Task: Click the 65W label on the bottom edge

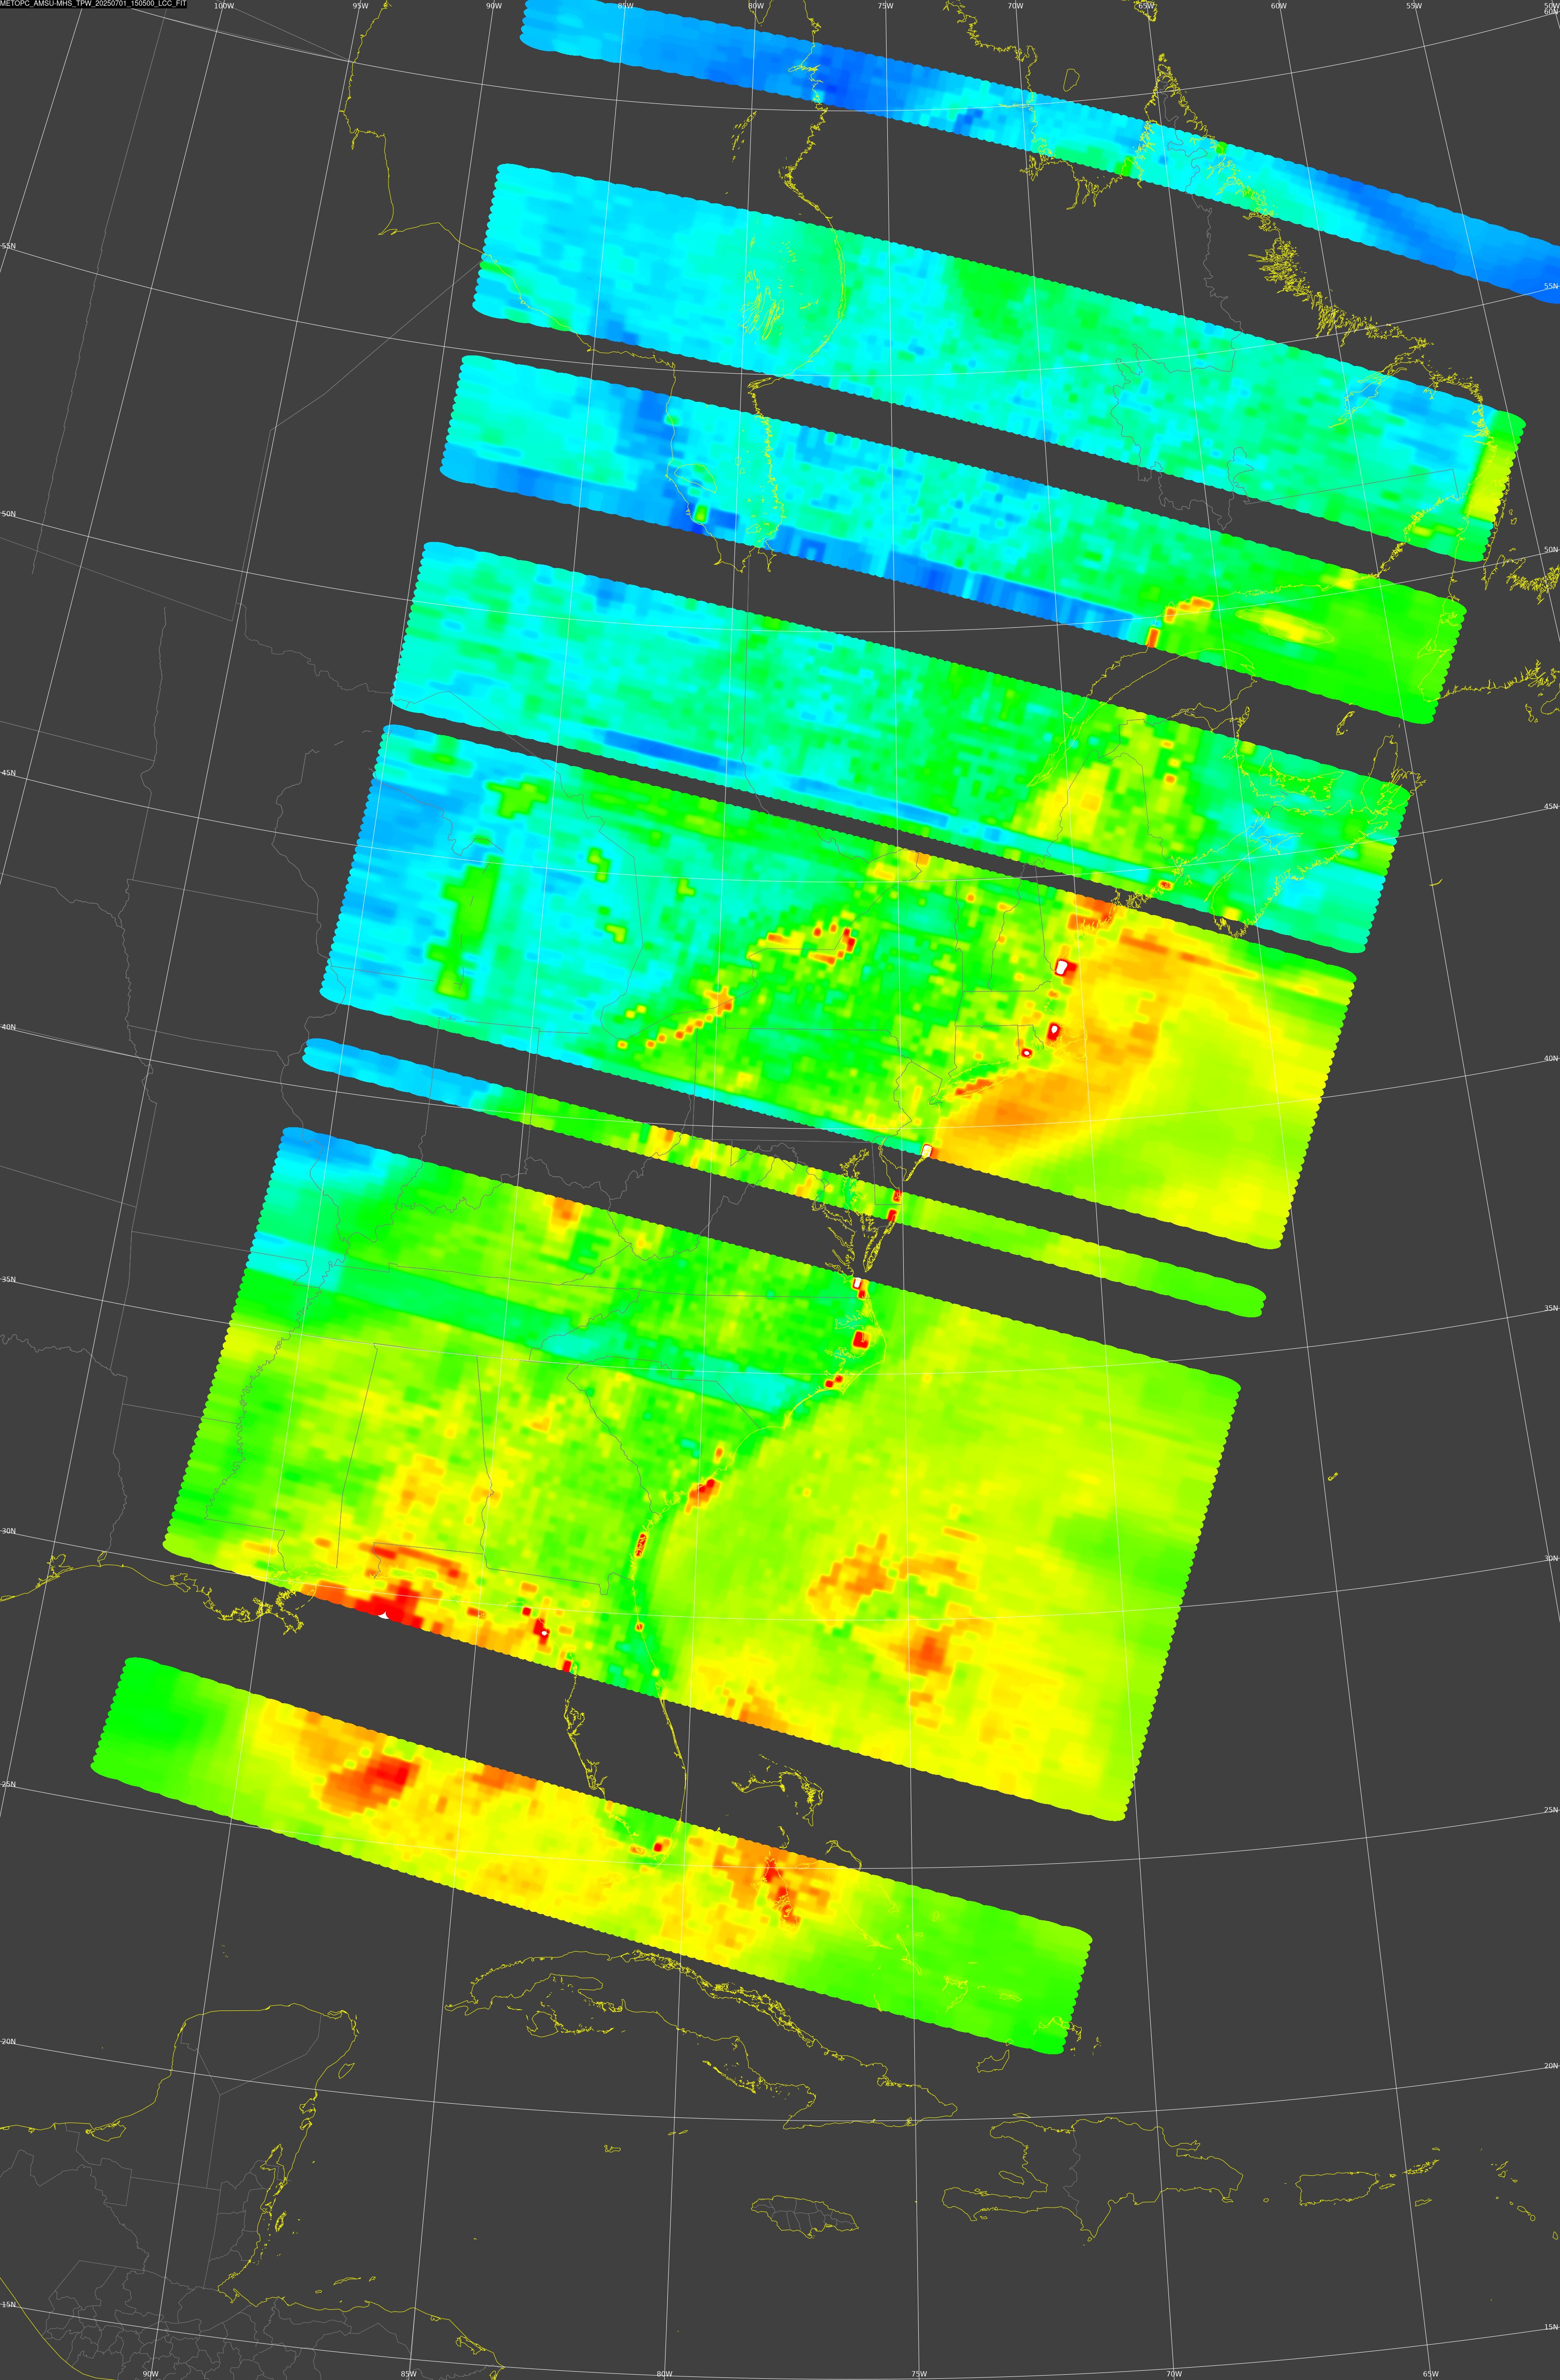Action: (1430, 2374)
